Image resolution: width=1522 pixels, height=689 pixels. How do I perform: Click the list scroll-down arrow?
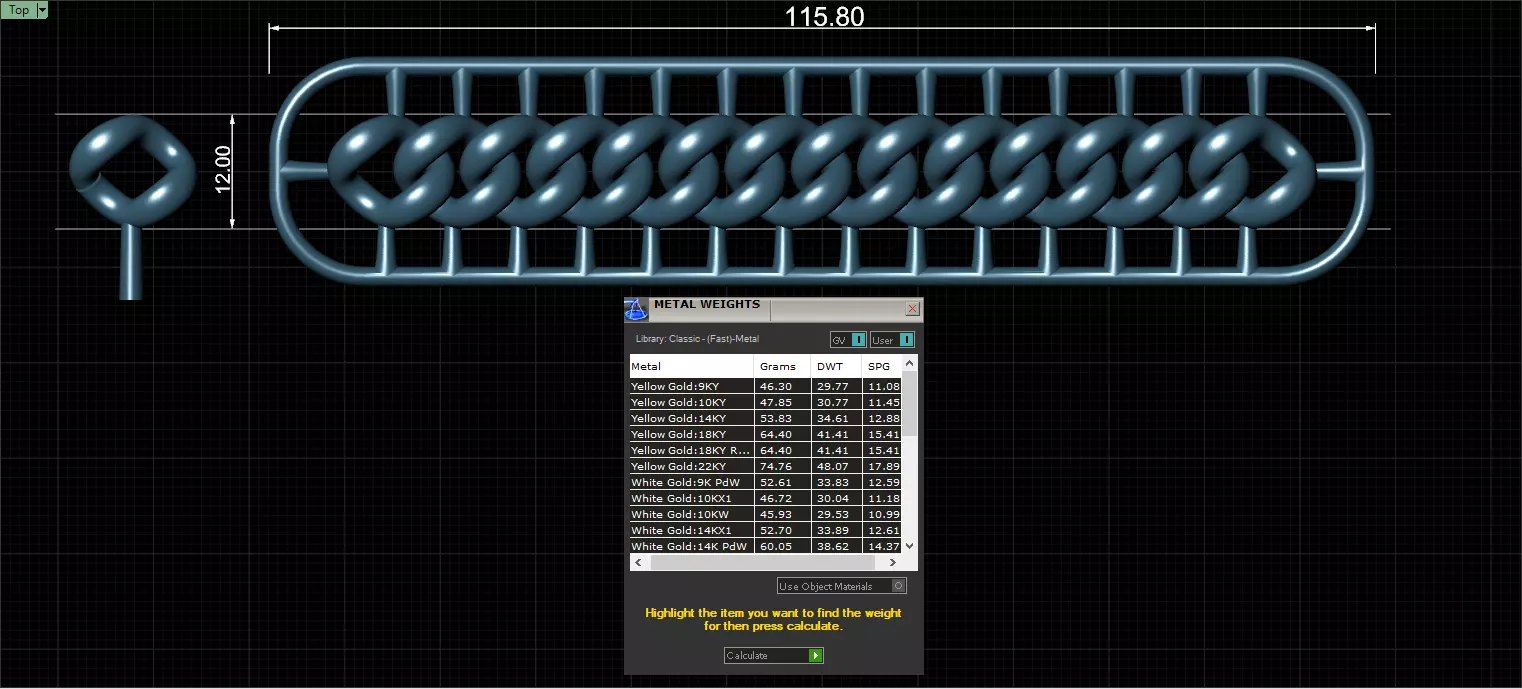(x=909, y=545)
